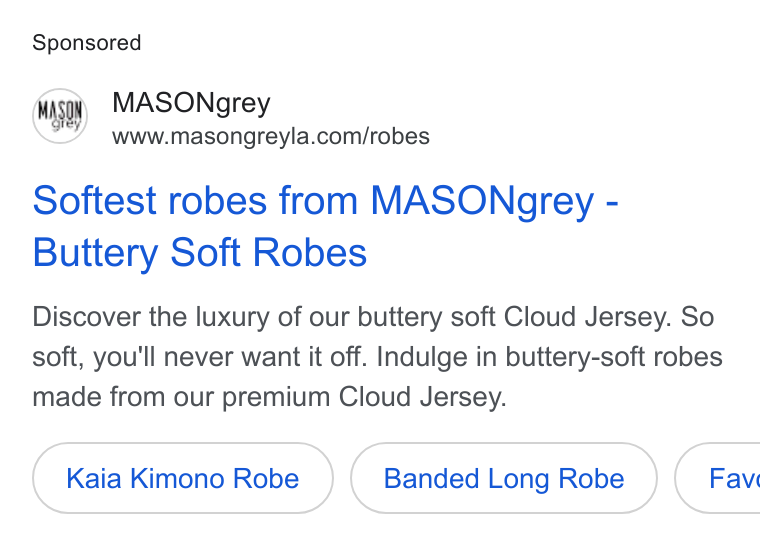Select the Kaia Kimono Robe chip
Viewport: 760px width, 546px height.
point(183,478)
